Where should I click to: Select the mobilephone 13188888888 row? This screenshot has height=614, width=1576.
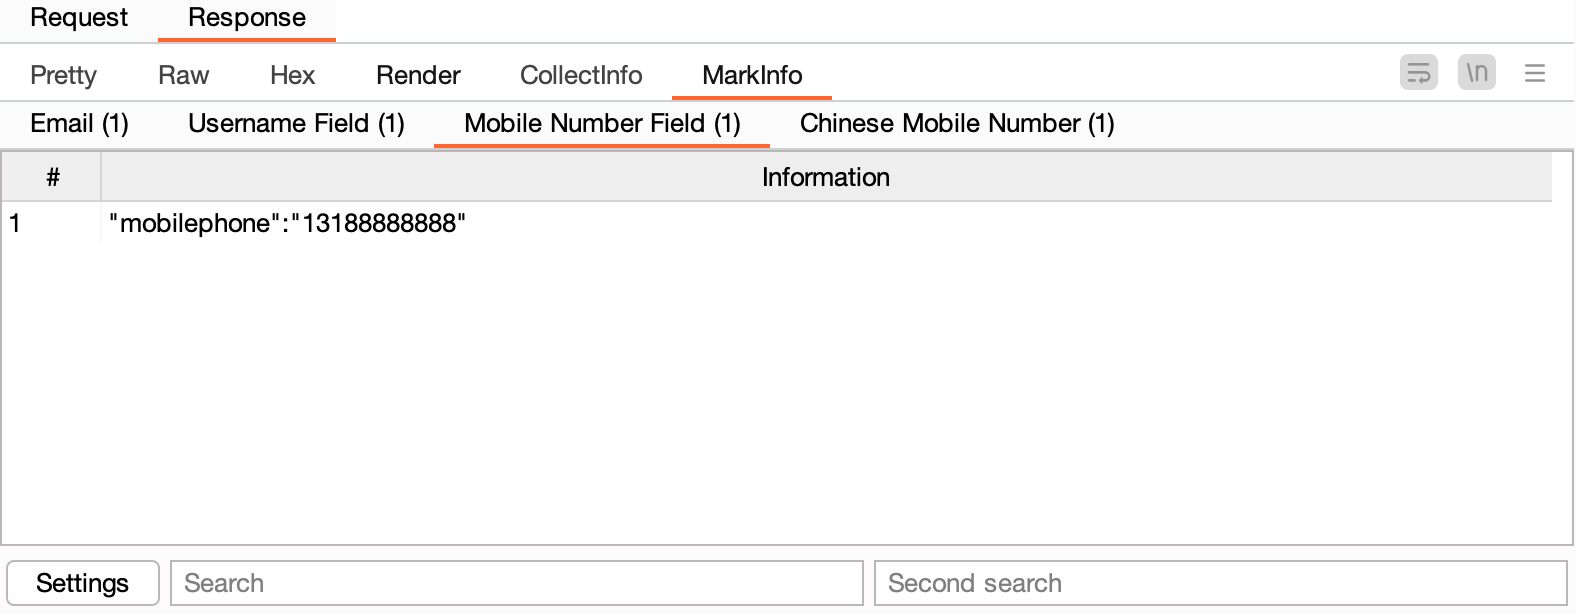(x=287, y=223)
